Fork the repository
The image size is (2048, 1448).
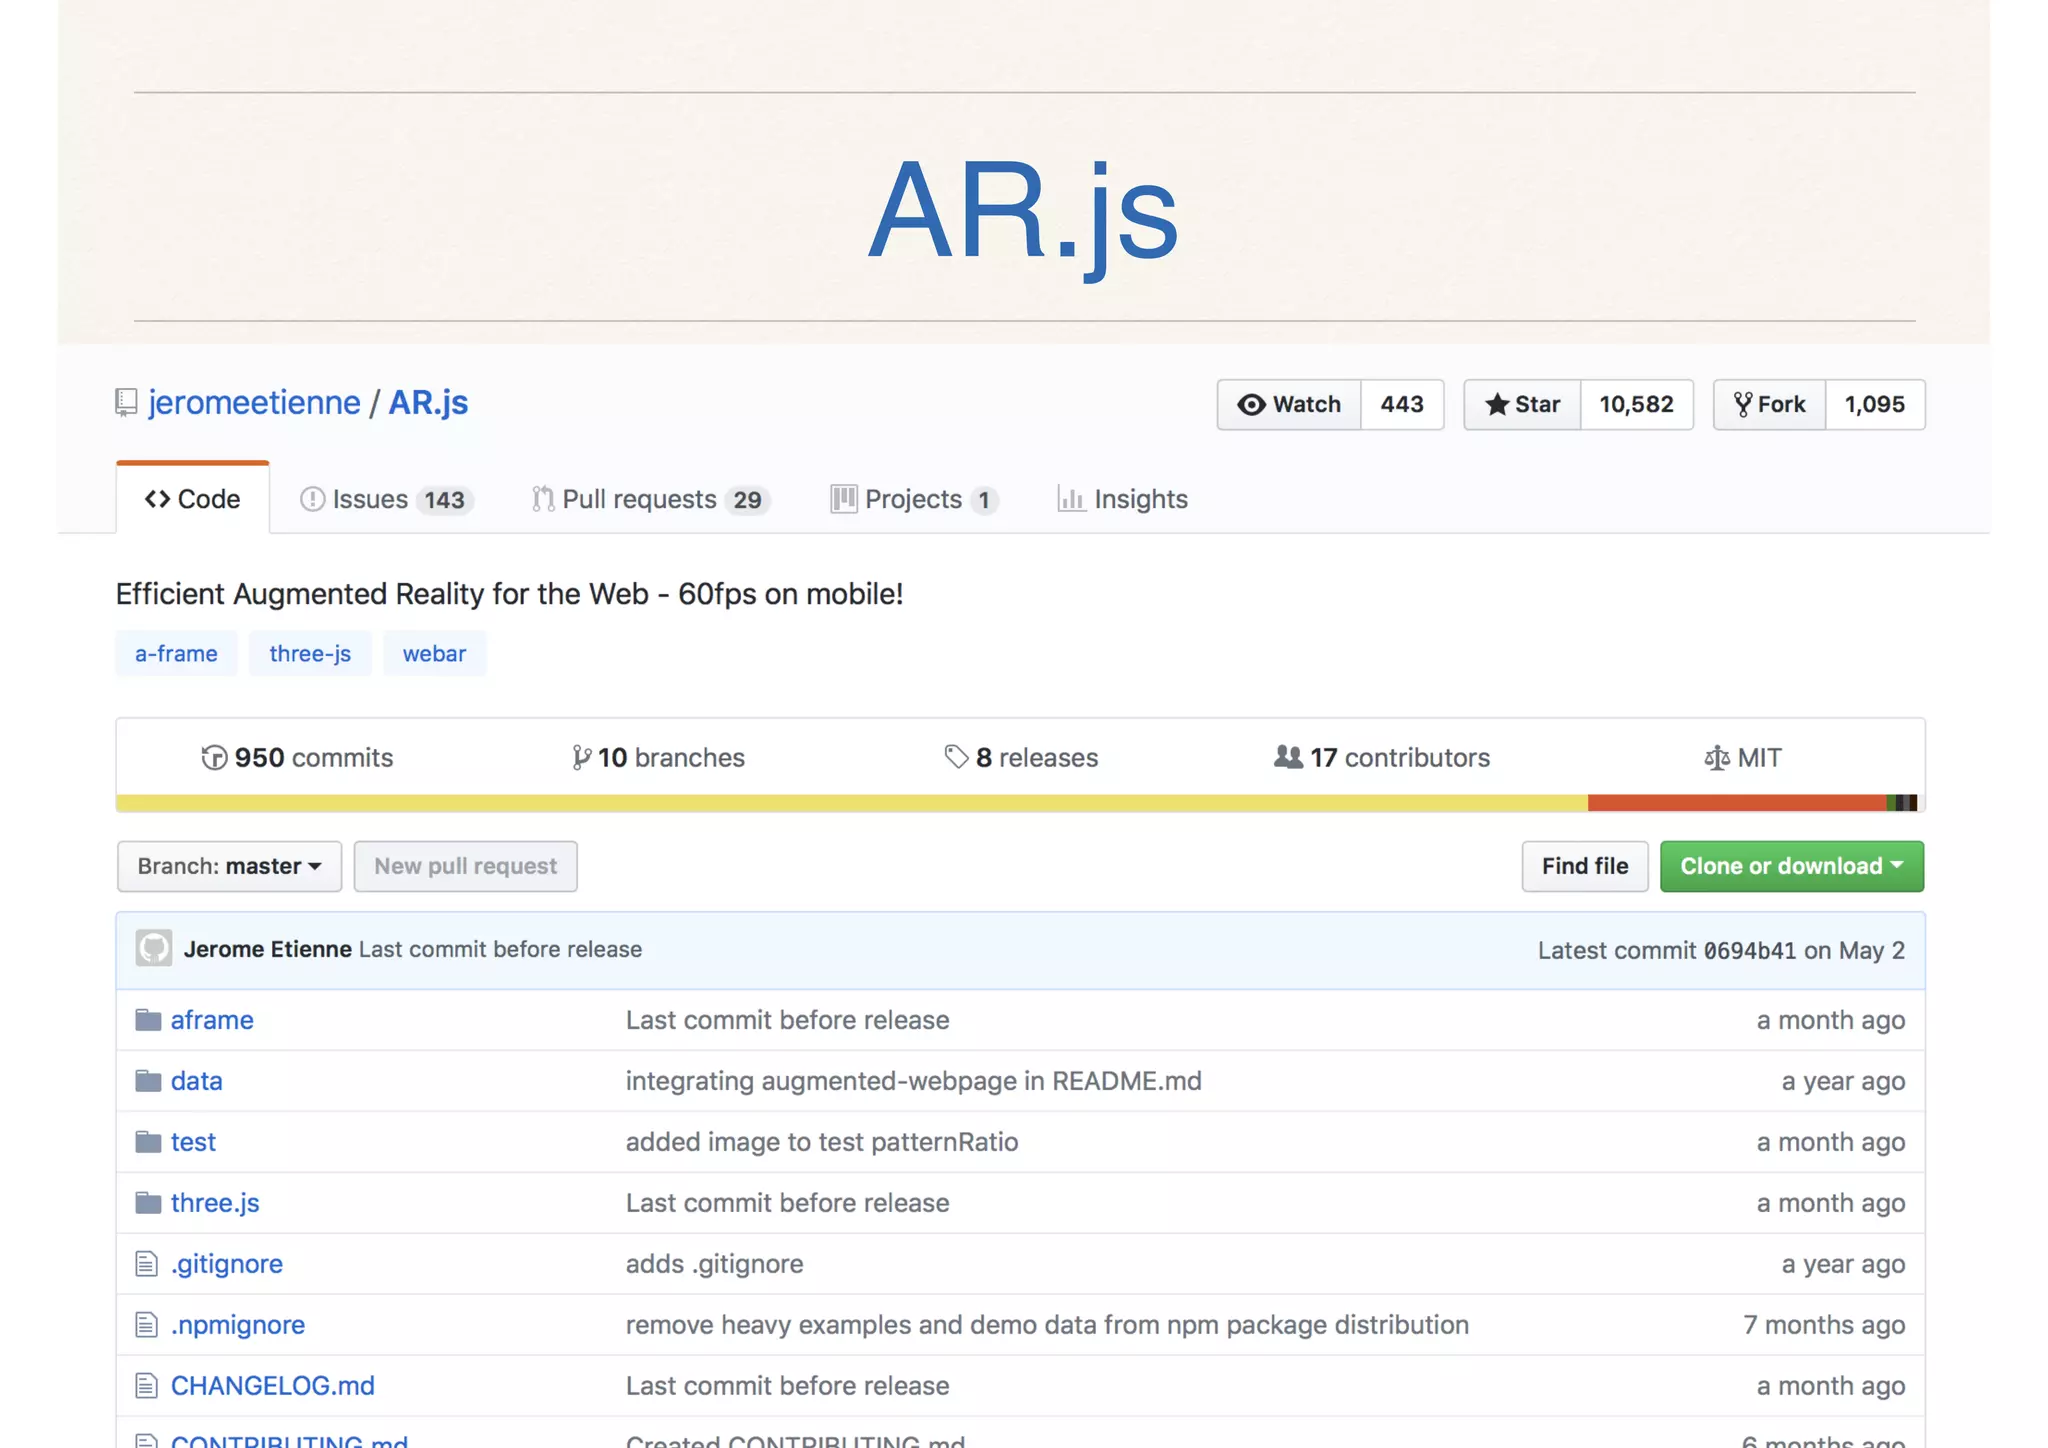(1769, 404)
